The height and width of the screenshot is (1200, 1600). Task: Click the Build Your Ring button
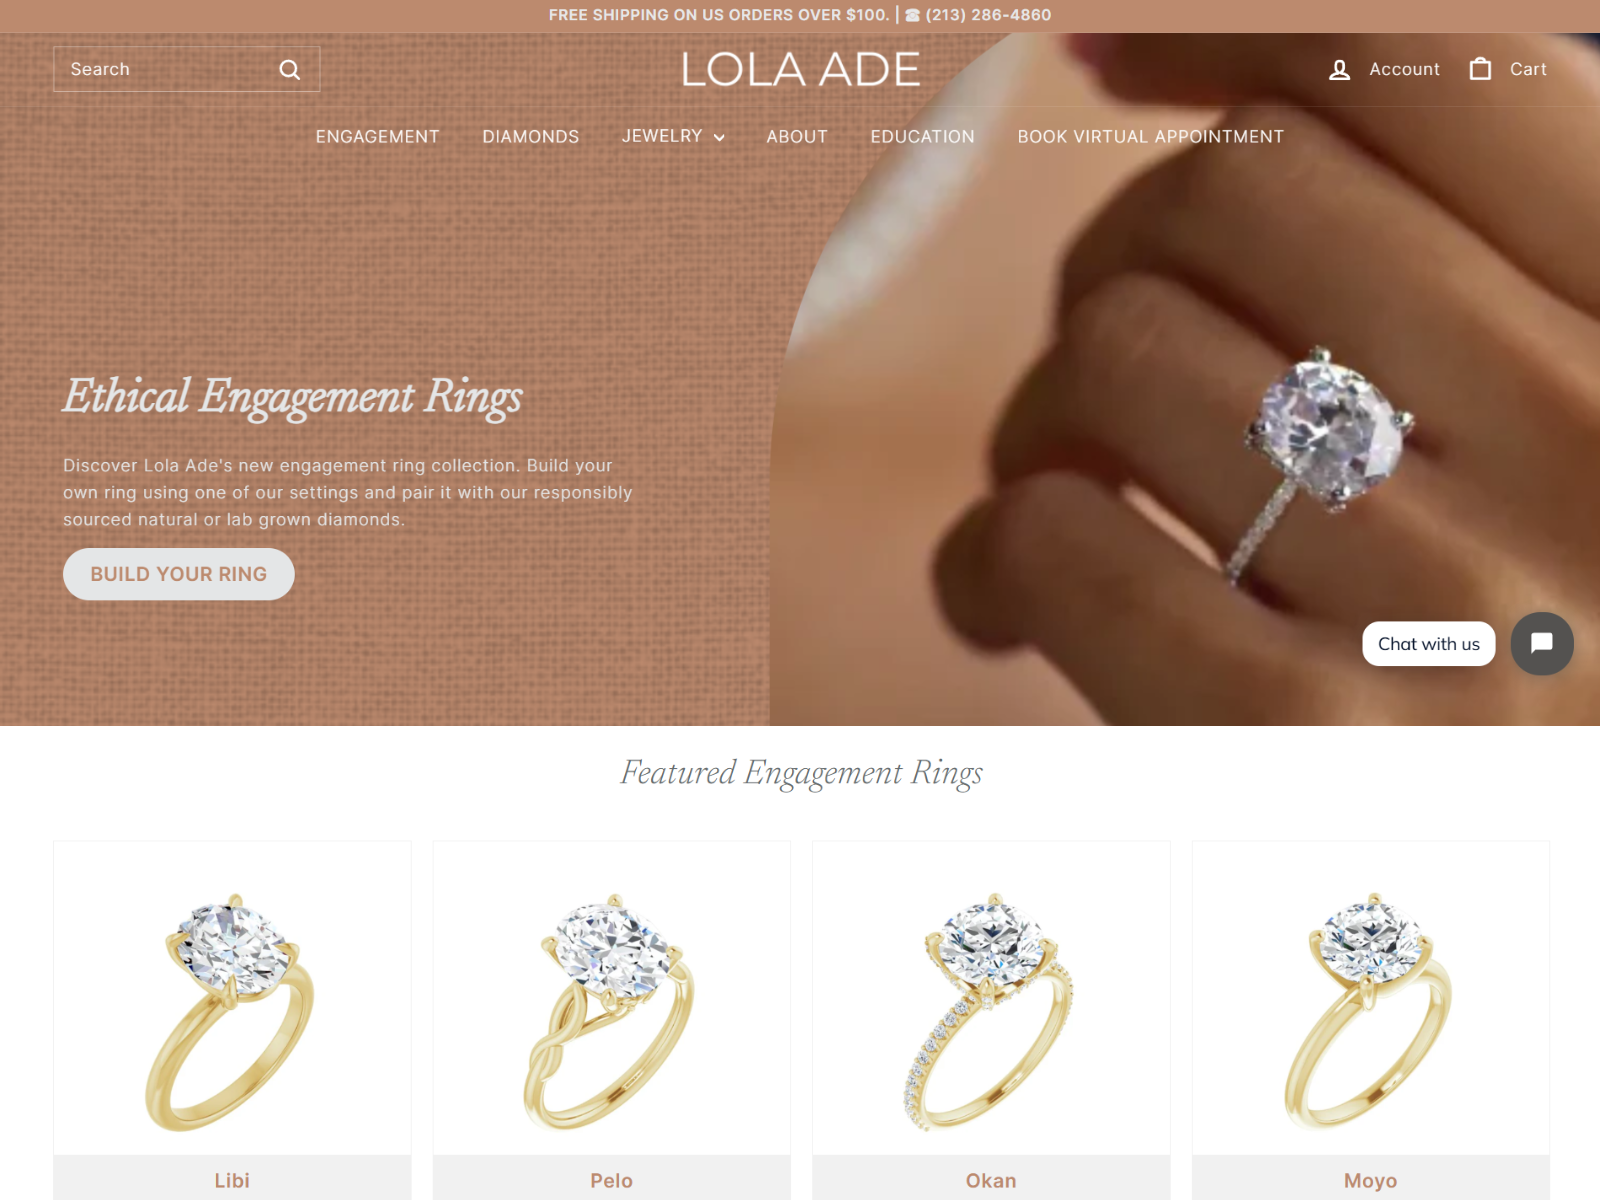pos(179,574)
